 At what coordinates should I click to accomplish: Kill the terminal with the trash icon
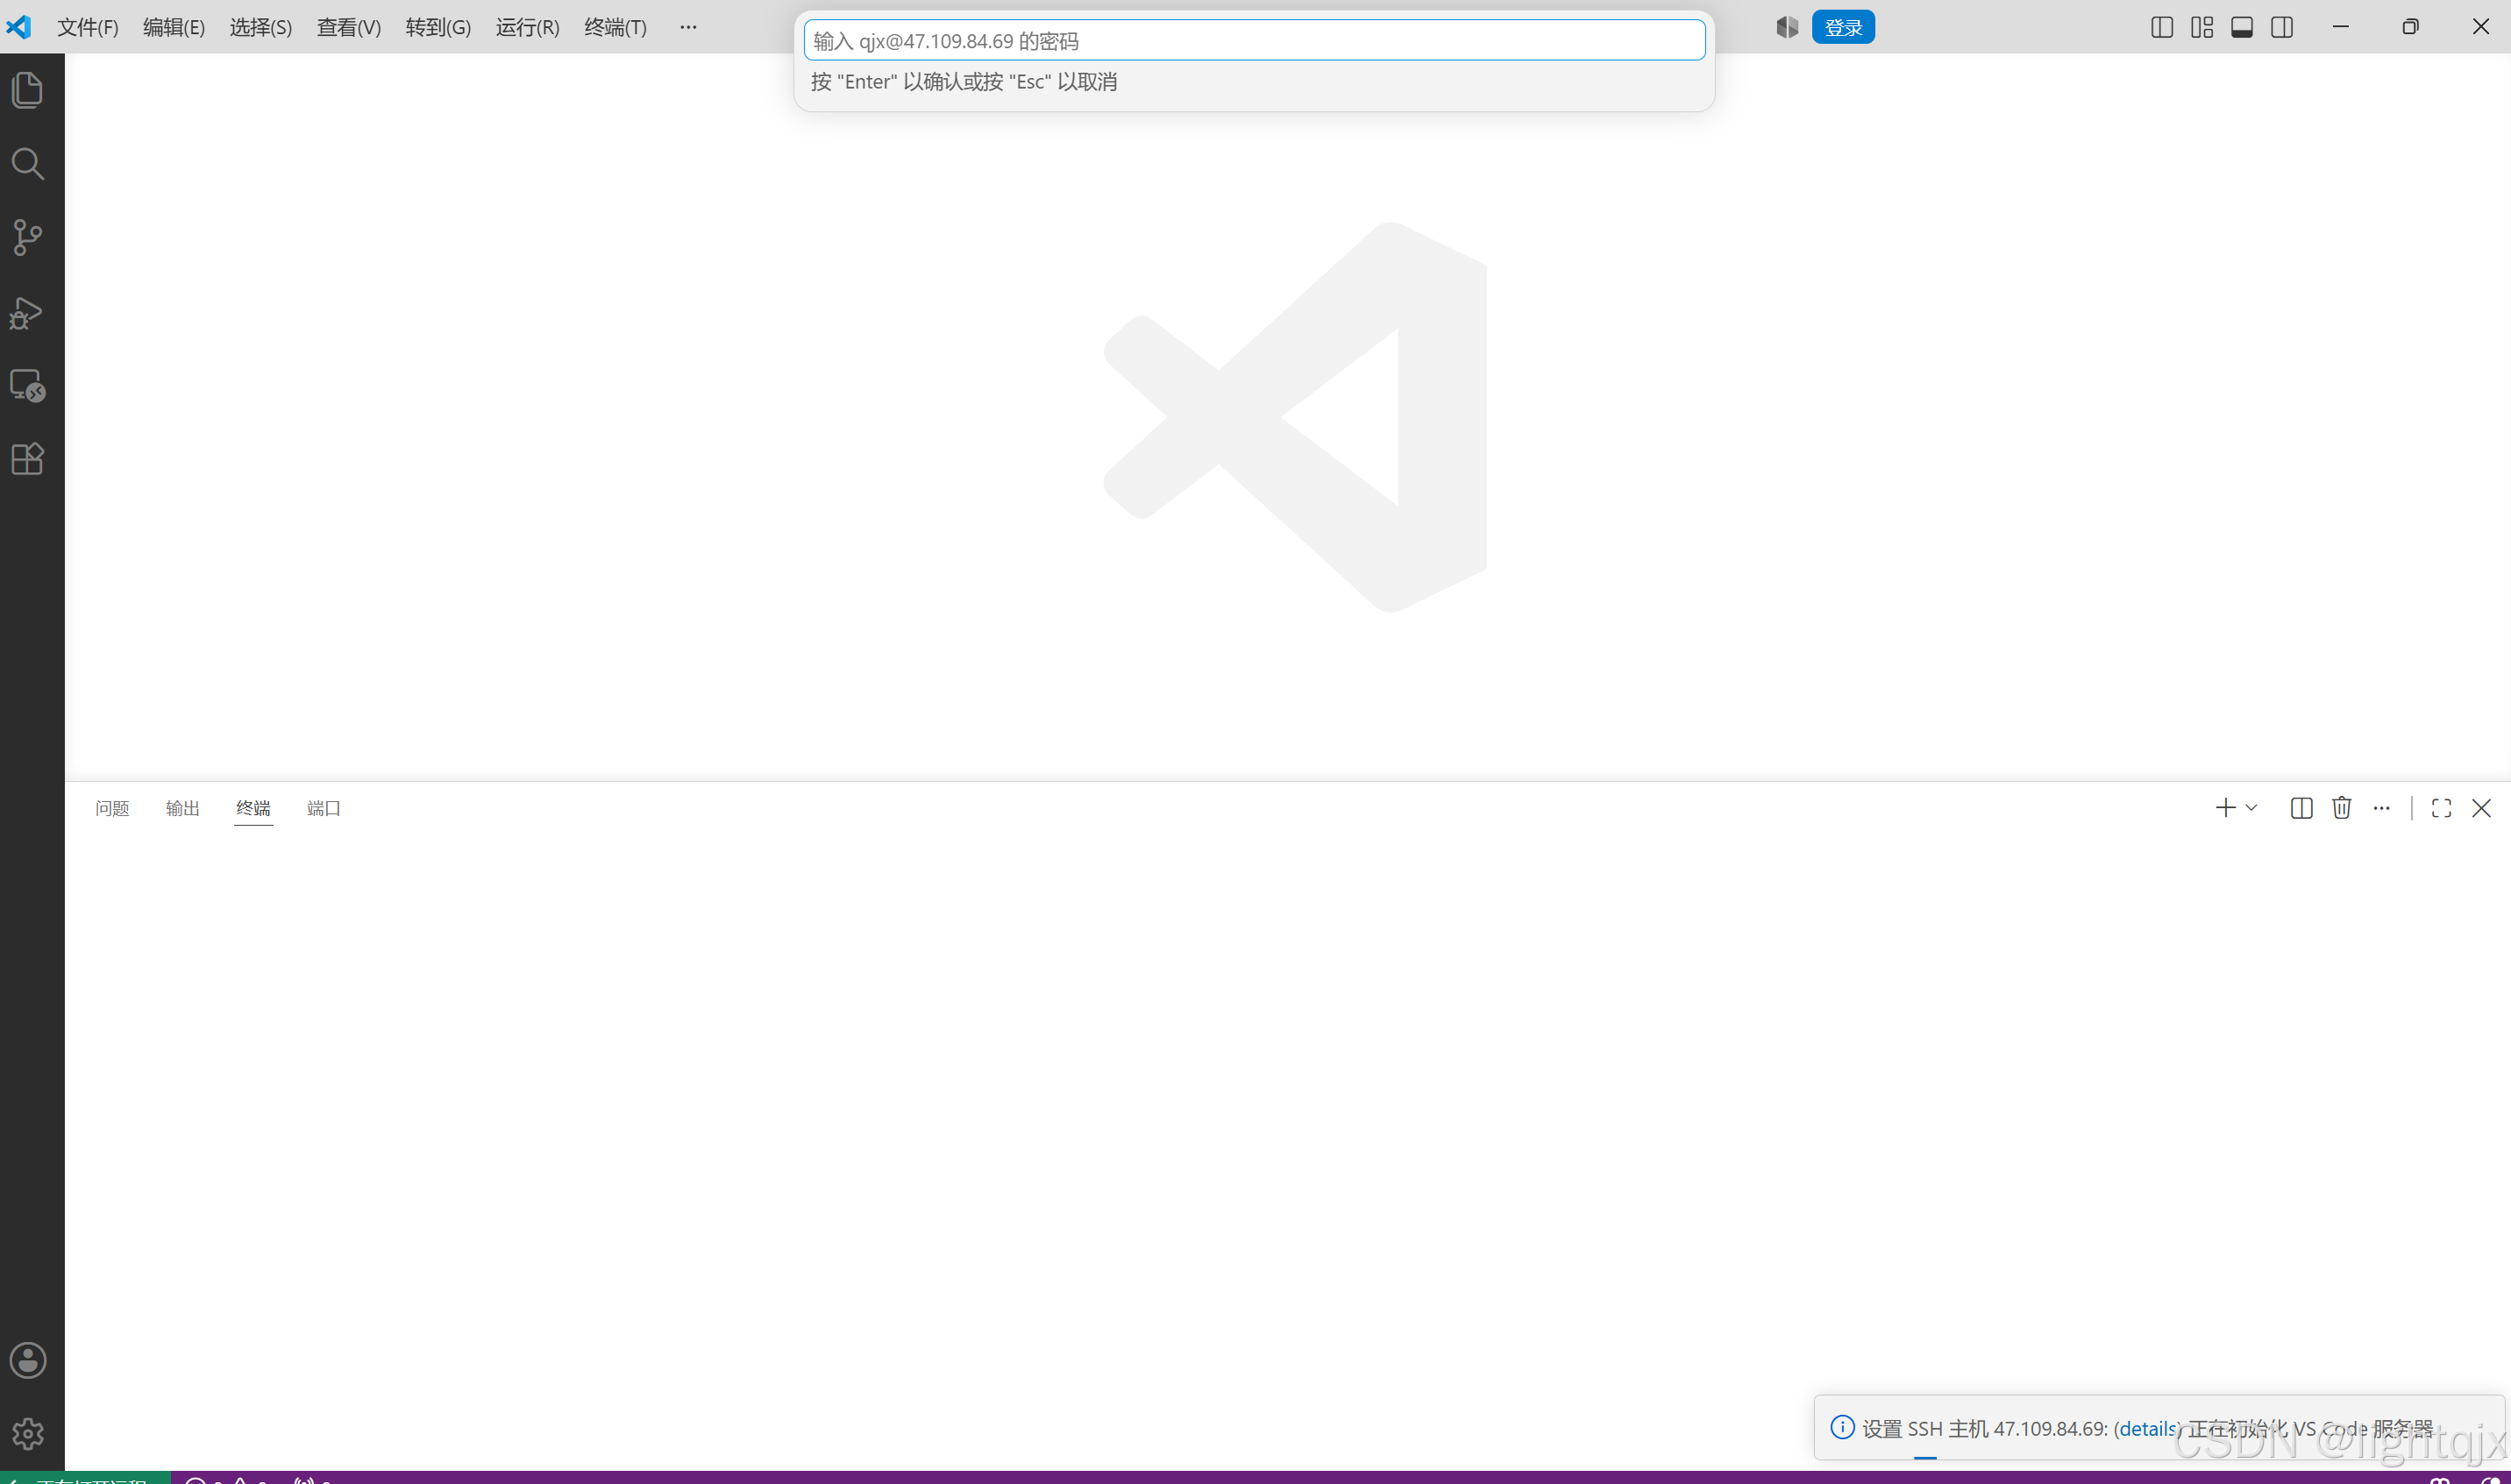click(x=2341, y=808)
